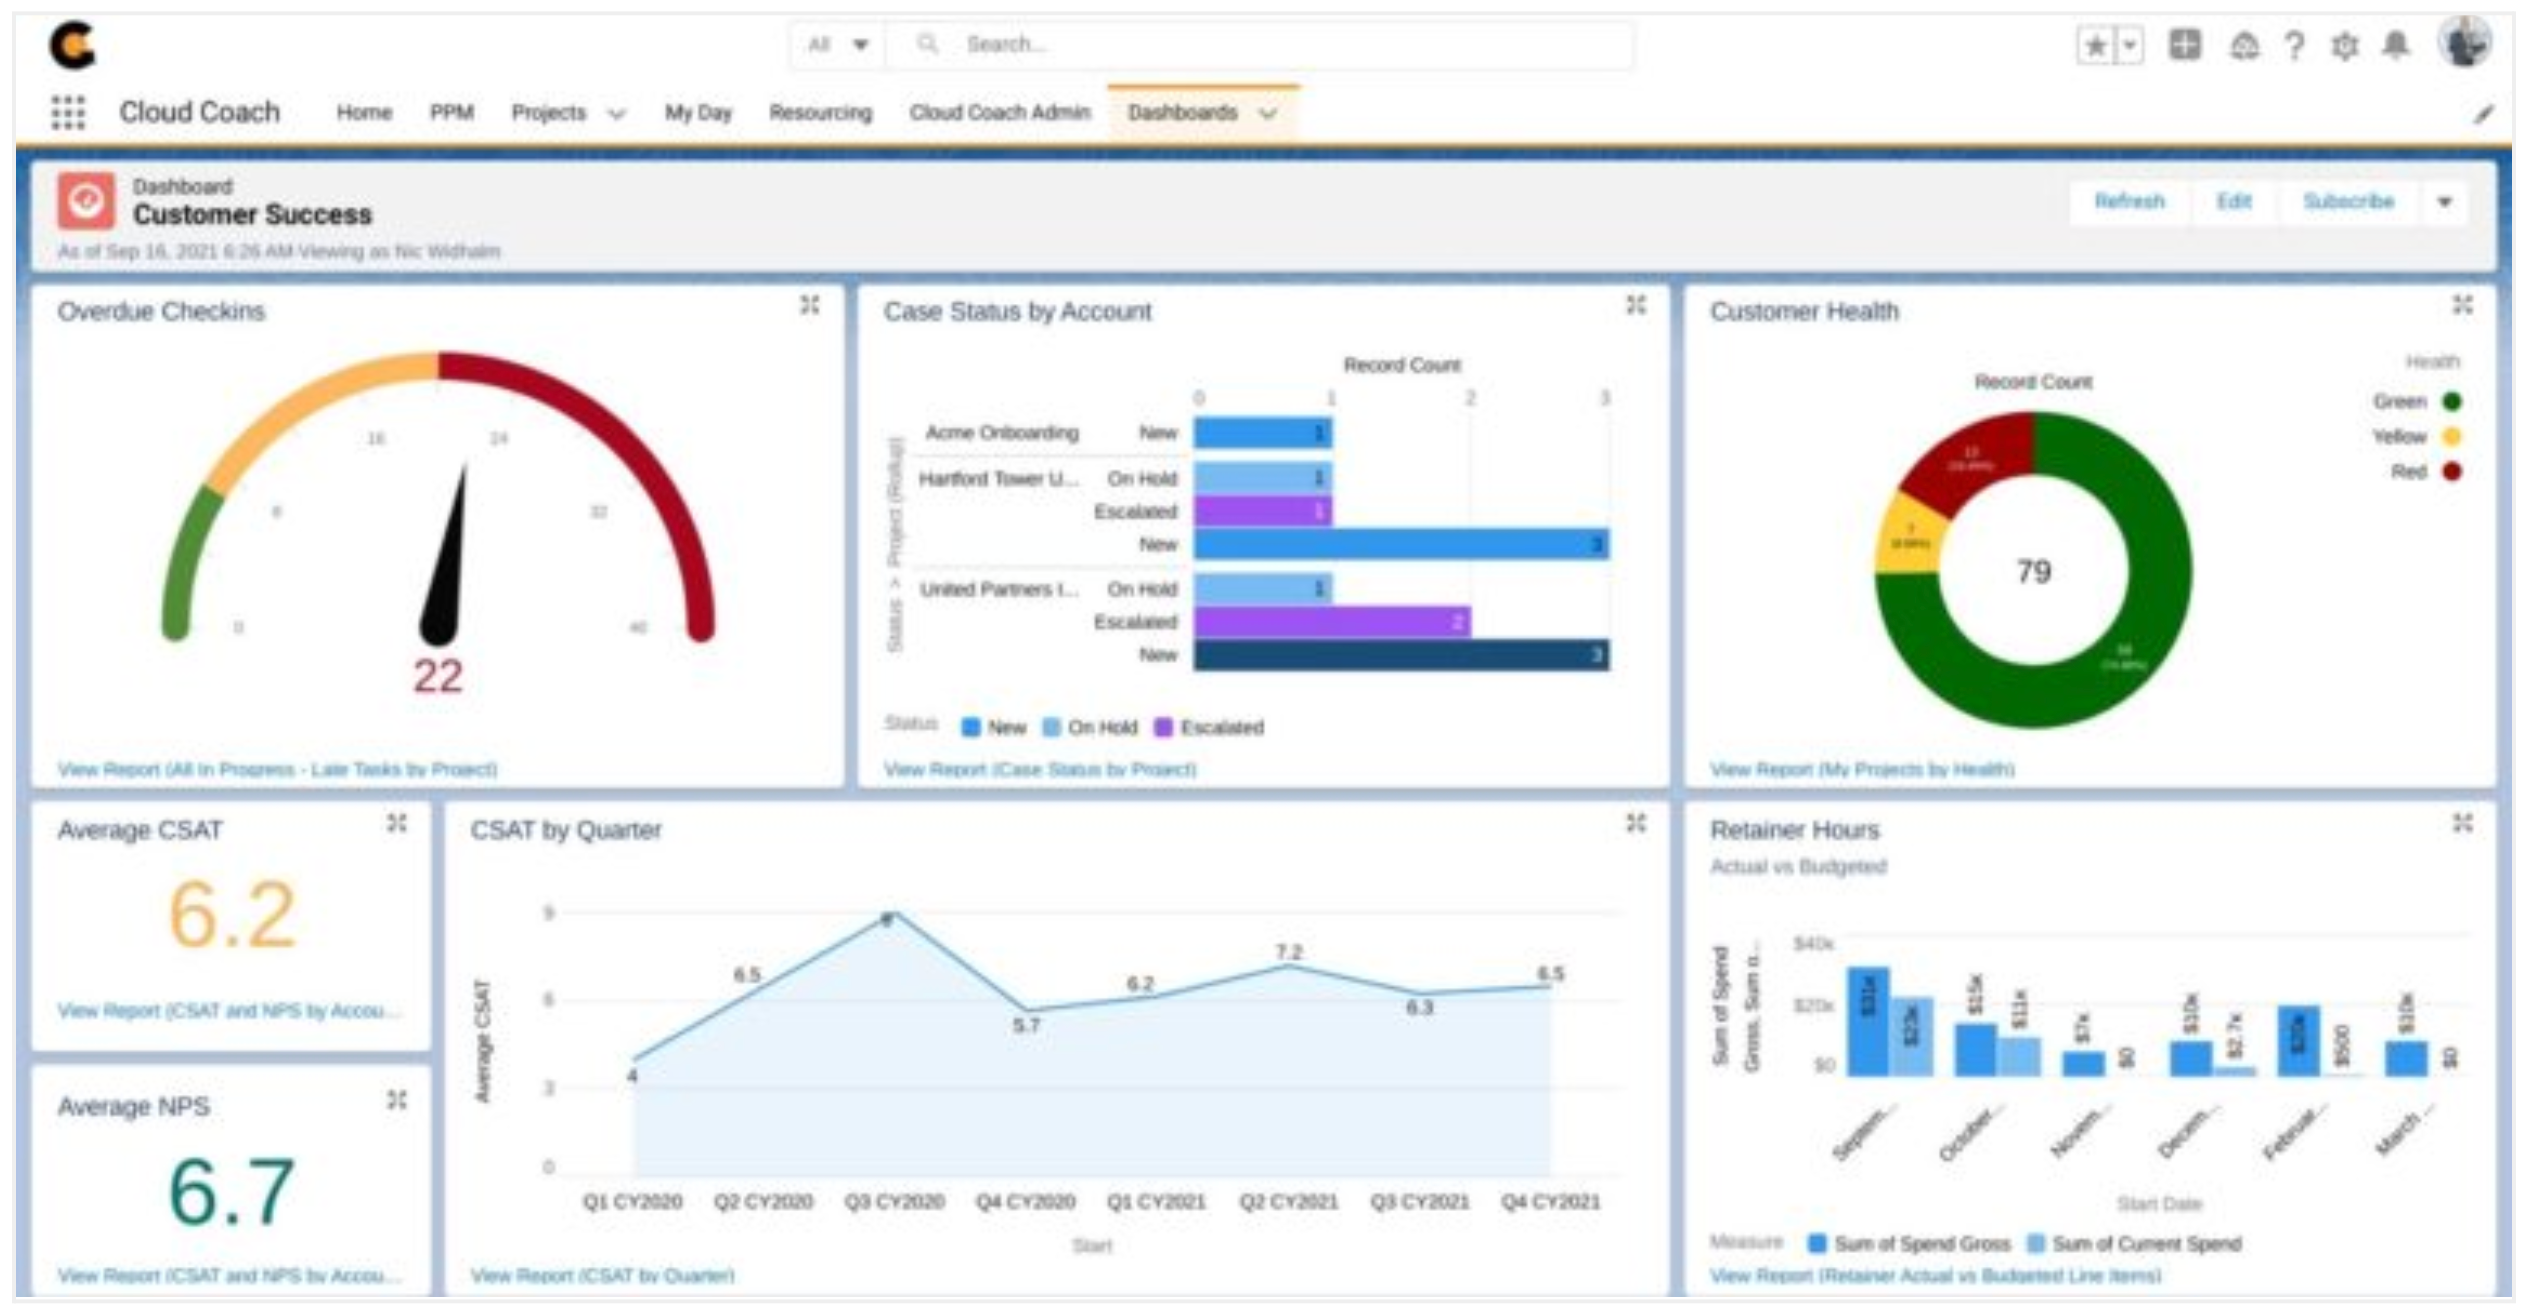Click the Refresh button
Screen dimensions: 2534x1312
coord(2129,202)
